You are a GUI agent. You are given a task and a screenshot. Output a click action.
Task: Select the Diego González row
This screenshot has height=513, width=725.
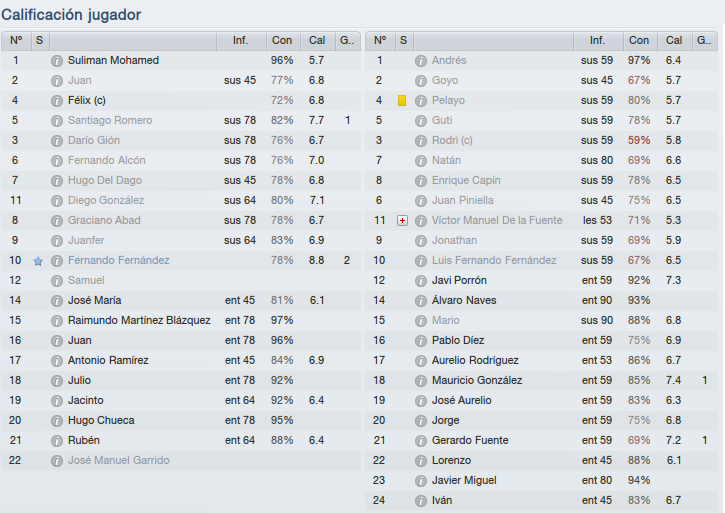pyautogui.click(x=181, y=200)
